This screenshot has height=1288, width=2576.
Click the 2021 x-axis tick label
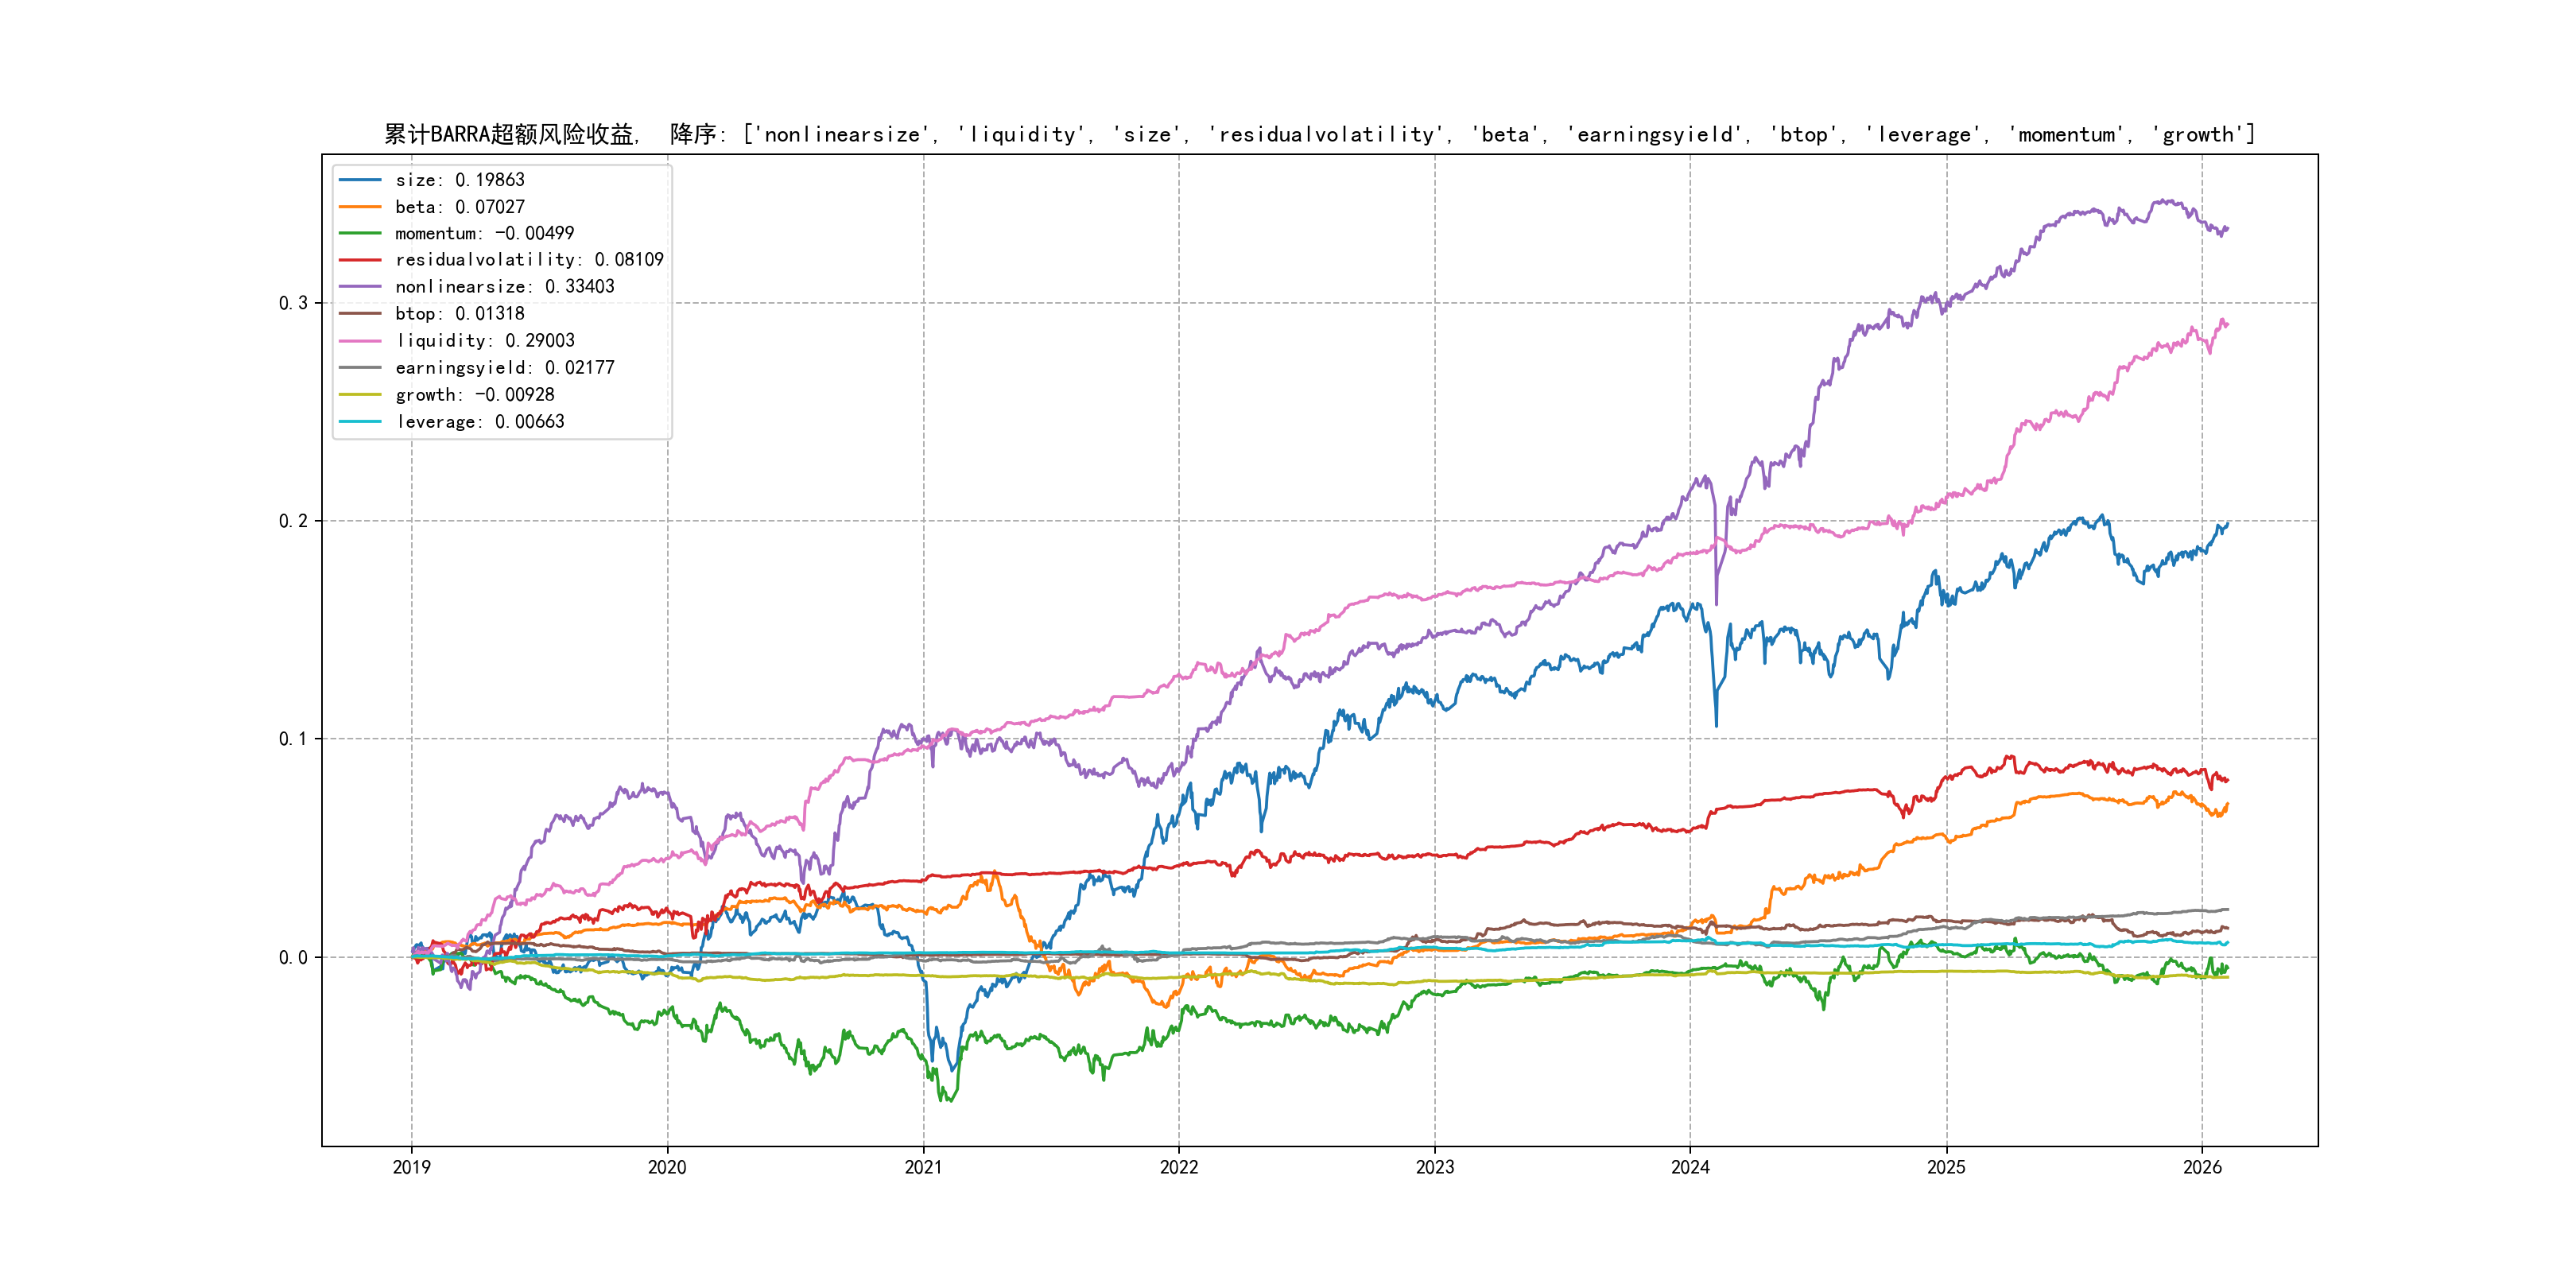pyautogui.click(x=923, y=1167)
